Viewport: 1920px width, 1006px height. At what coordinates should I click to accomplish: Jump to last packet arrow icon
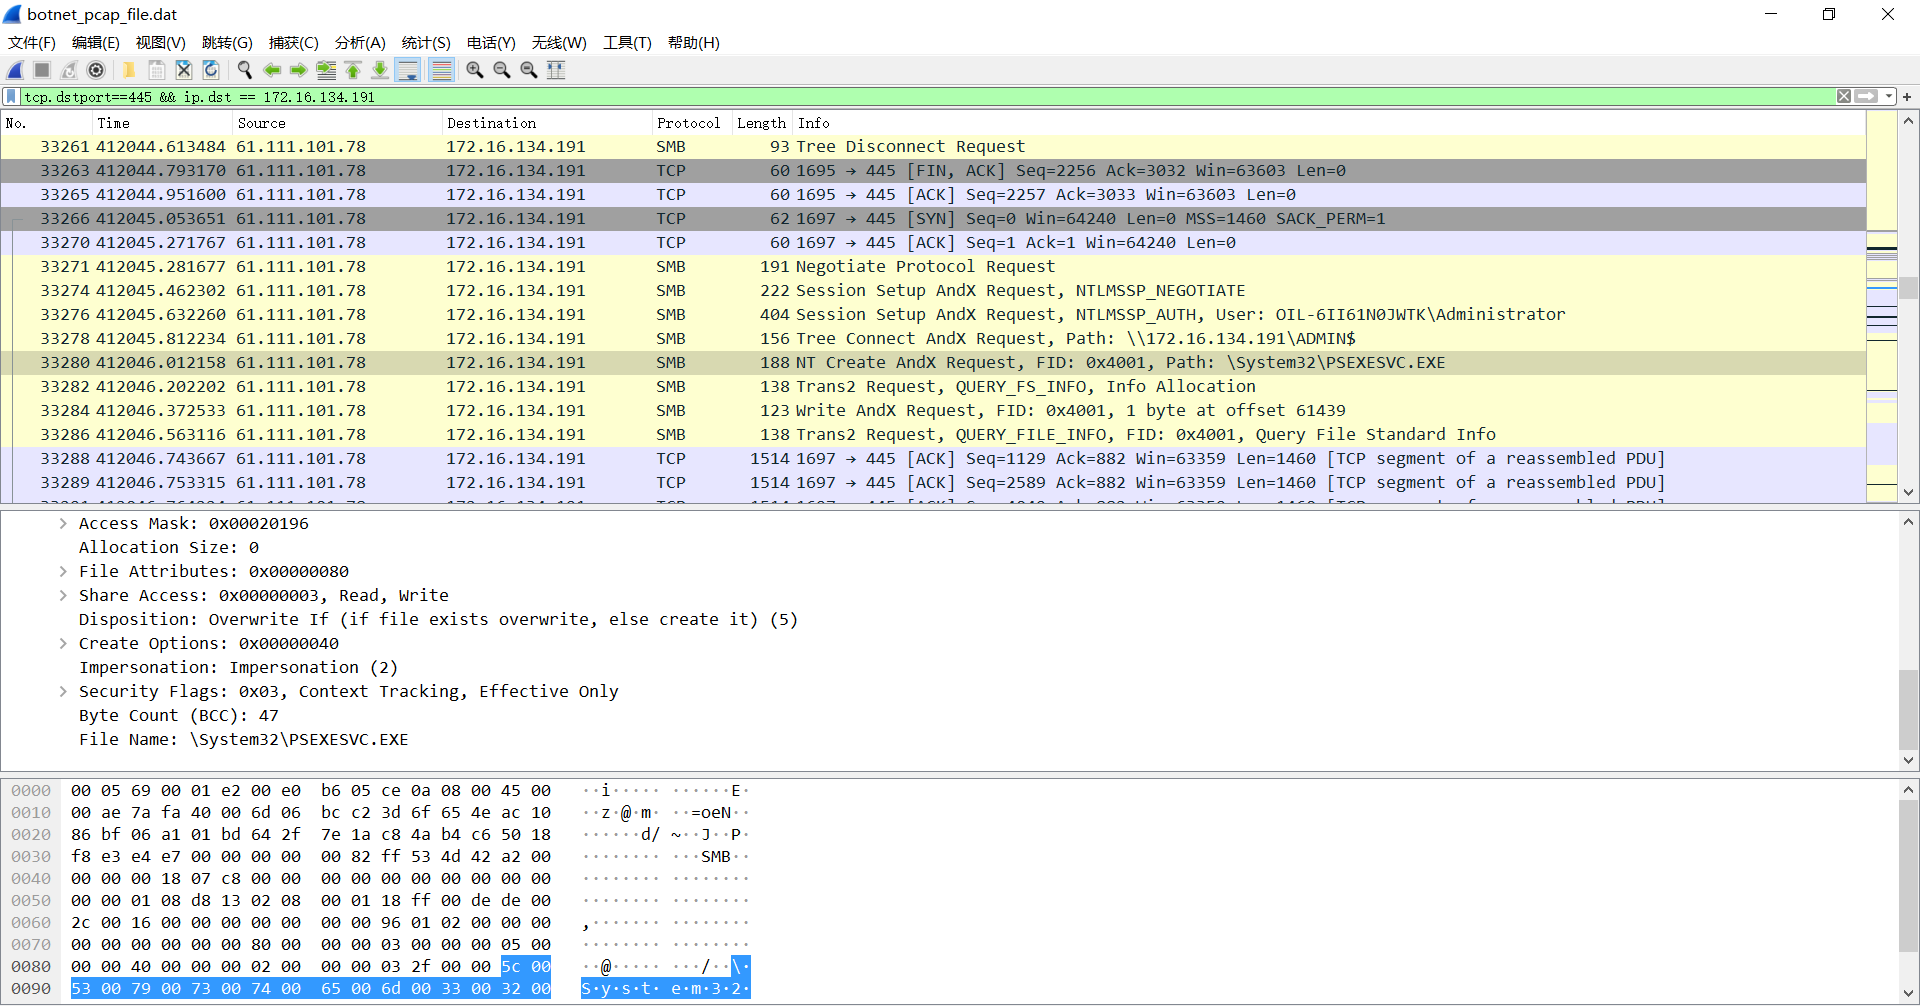(380, 70)
